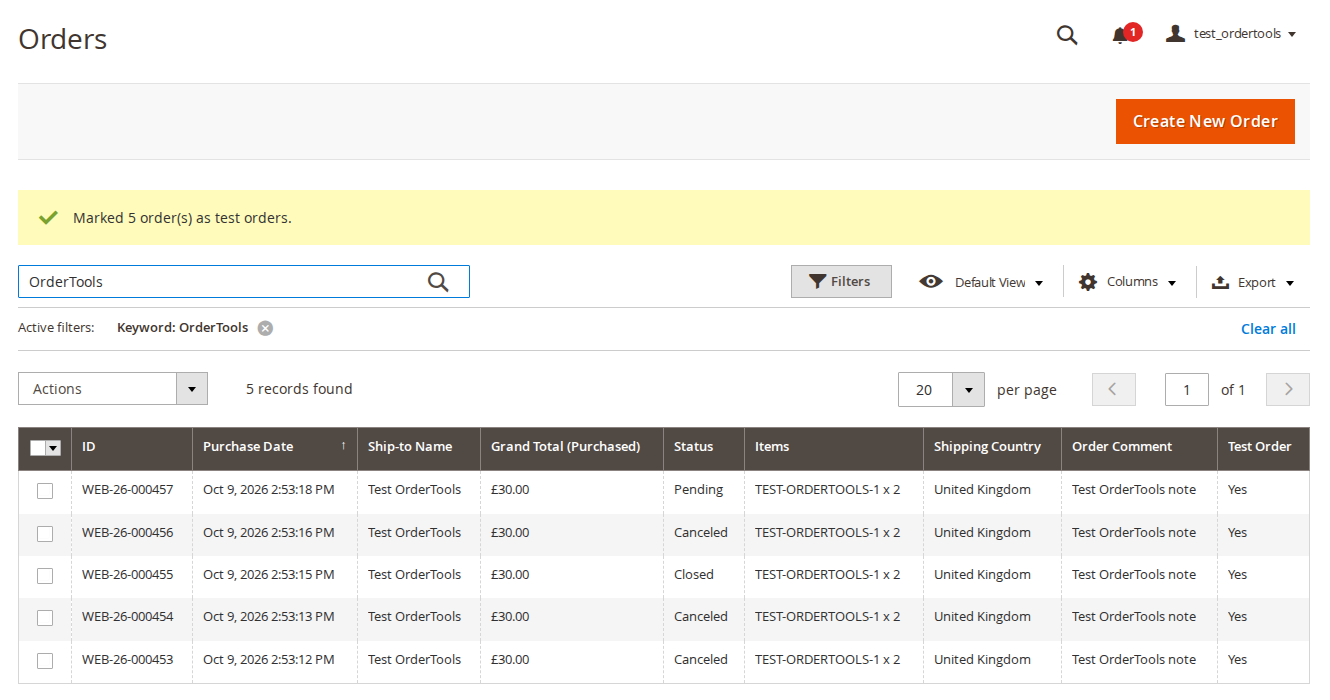Remove the Keyword: OrderTools filter
This screenshot has height=700, width=1330.
click(x=265, y=328)
